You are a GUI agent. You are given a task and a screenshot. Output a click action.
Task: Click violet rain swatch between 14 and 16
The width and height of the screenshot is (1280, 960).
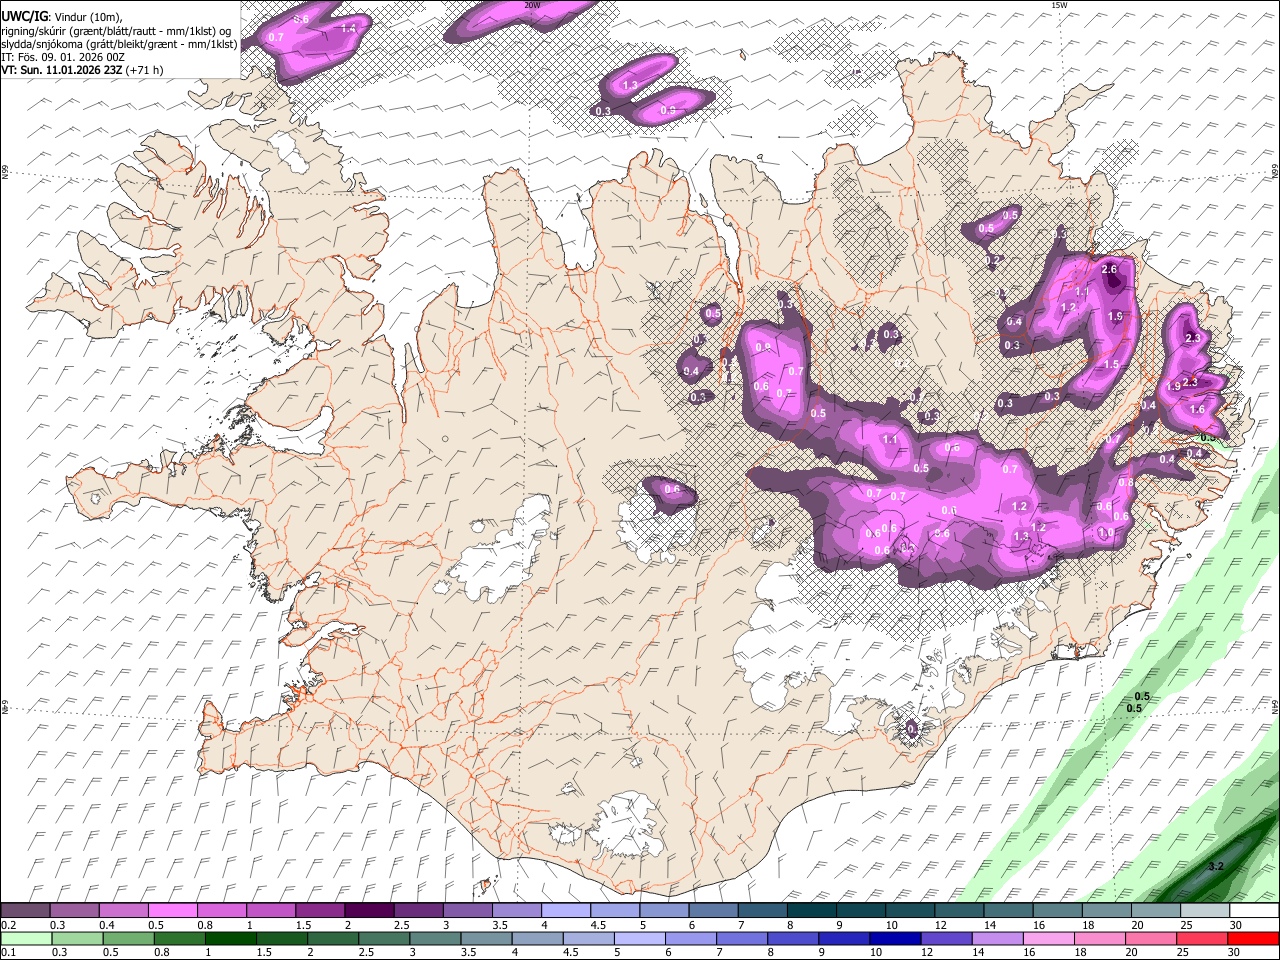pyautogui.click(x=997, y=938)
